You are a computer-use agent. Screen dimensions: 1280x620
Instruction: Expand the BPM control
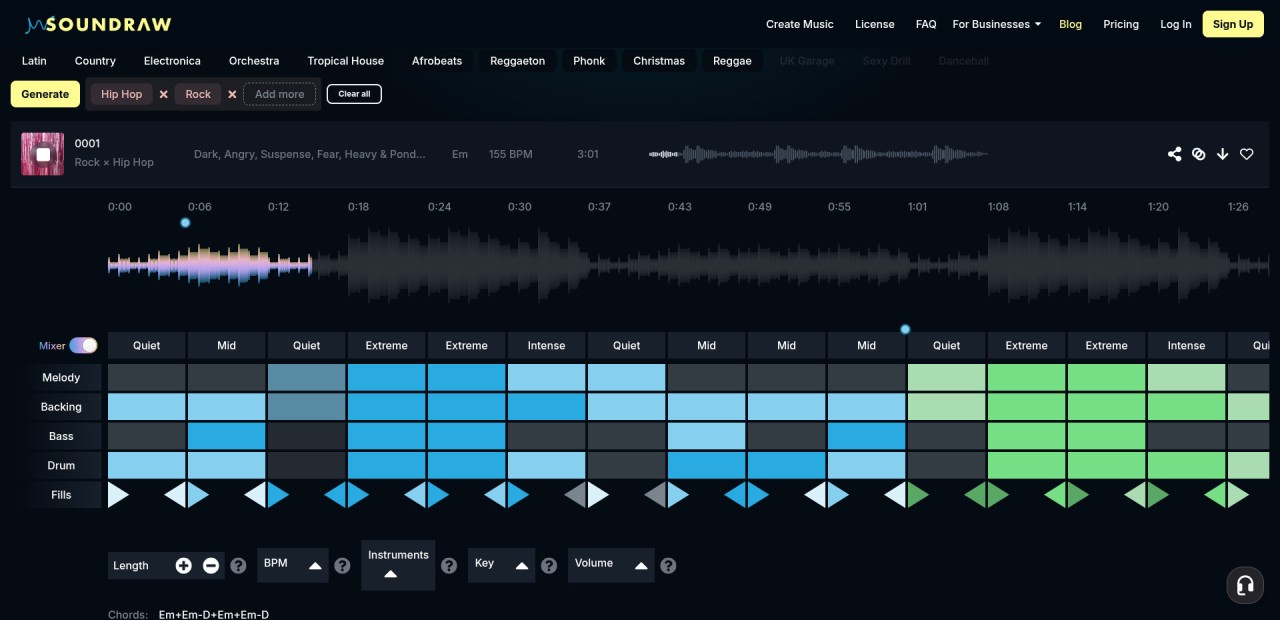coord(315,565)
